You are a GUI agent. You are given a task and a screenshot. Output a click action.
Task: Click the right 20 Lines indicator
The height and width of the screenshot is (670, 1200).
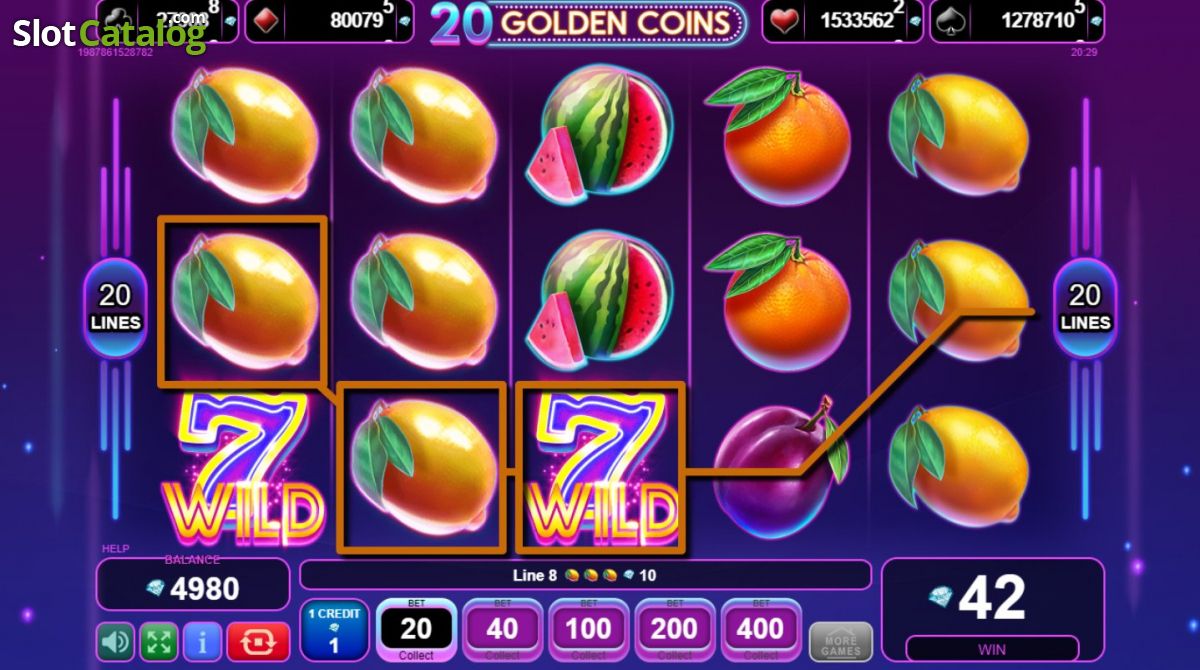[x=1085, y=307]
